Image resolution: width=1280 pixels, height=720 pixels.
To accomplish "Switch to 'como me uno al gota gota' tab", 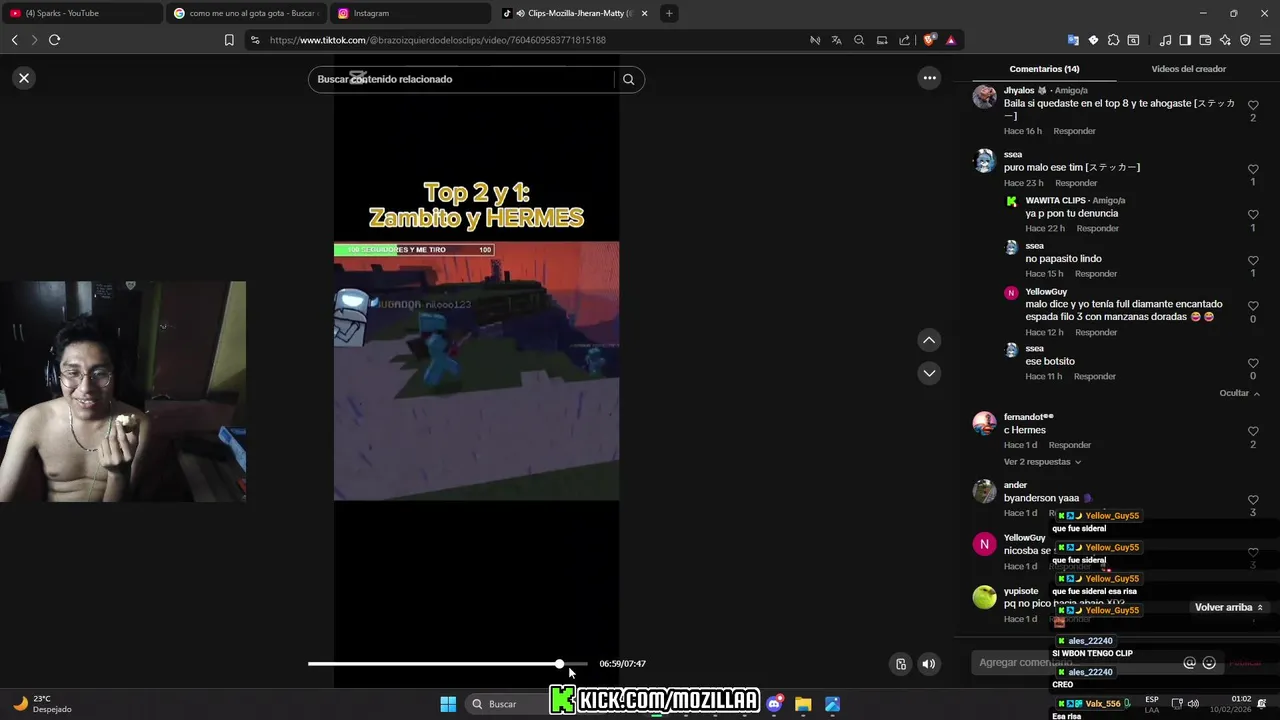I will pos(247,13).
